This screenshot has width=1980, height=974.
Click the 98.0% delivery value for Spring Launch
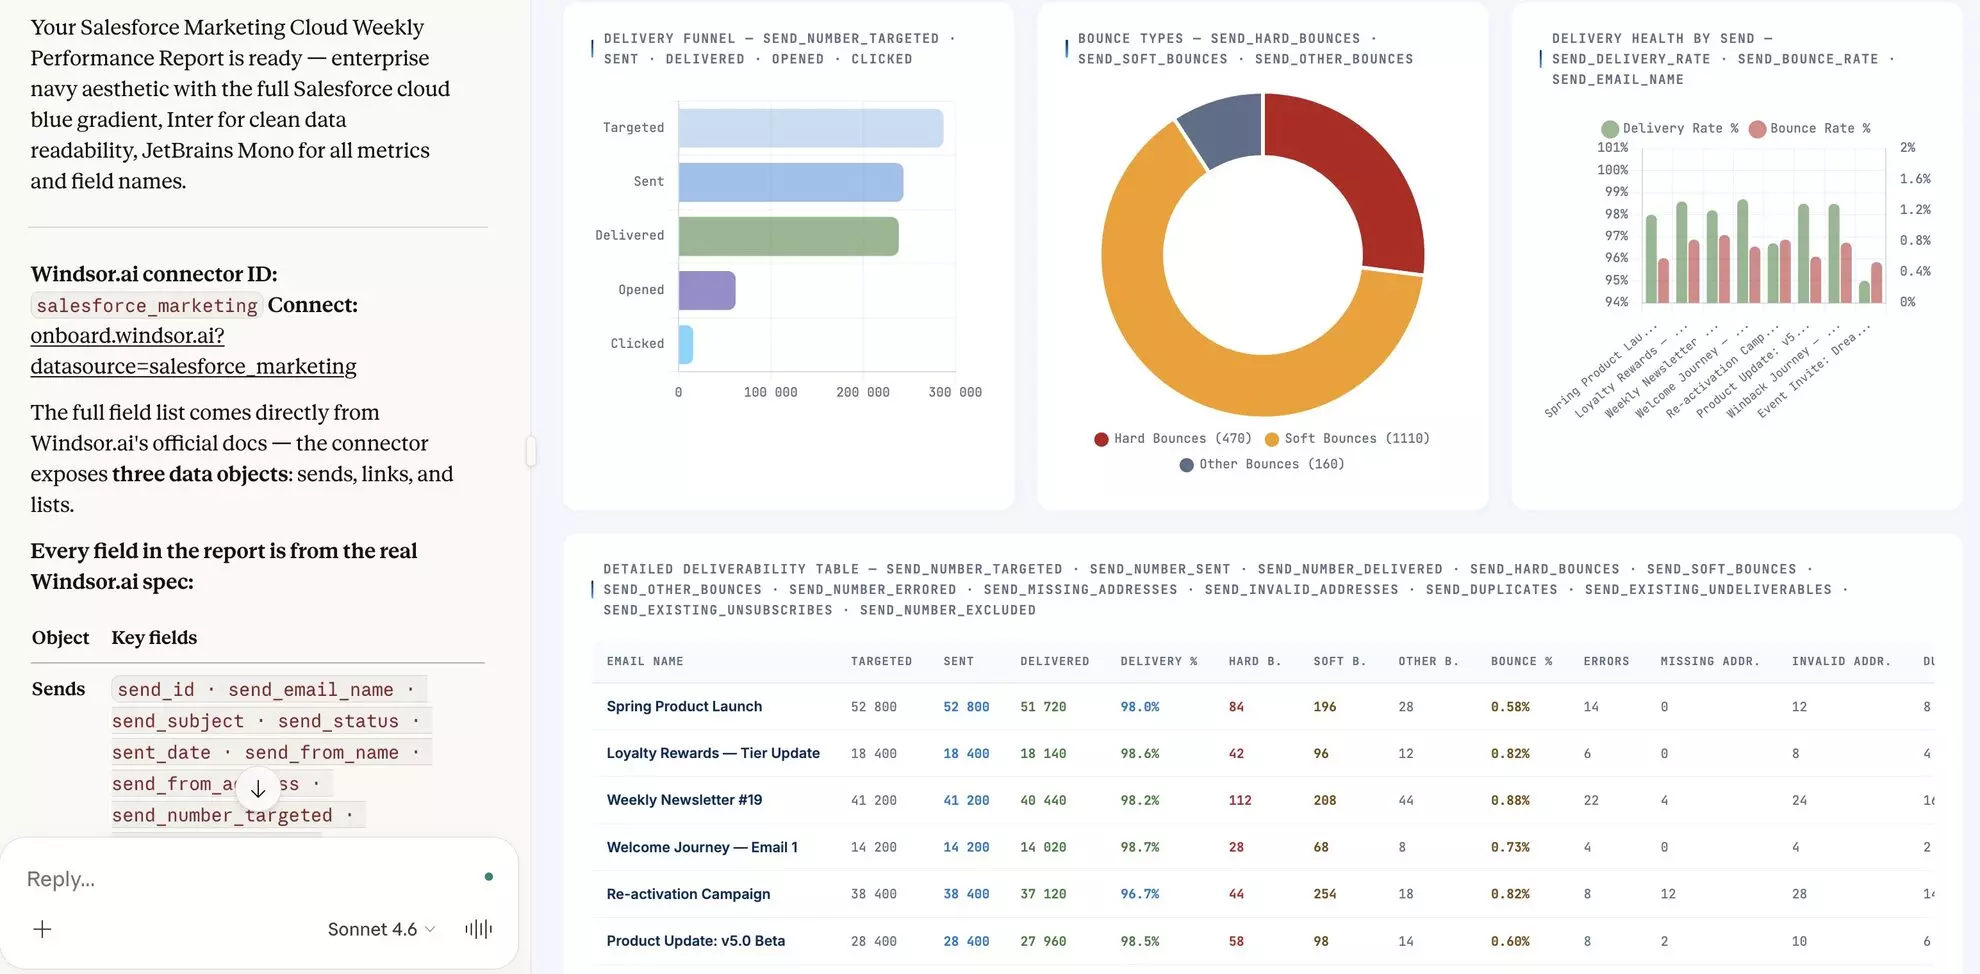[x=1140, y=707]
